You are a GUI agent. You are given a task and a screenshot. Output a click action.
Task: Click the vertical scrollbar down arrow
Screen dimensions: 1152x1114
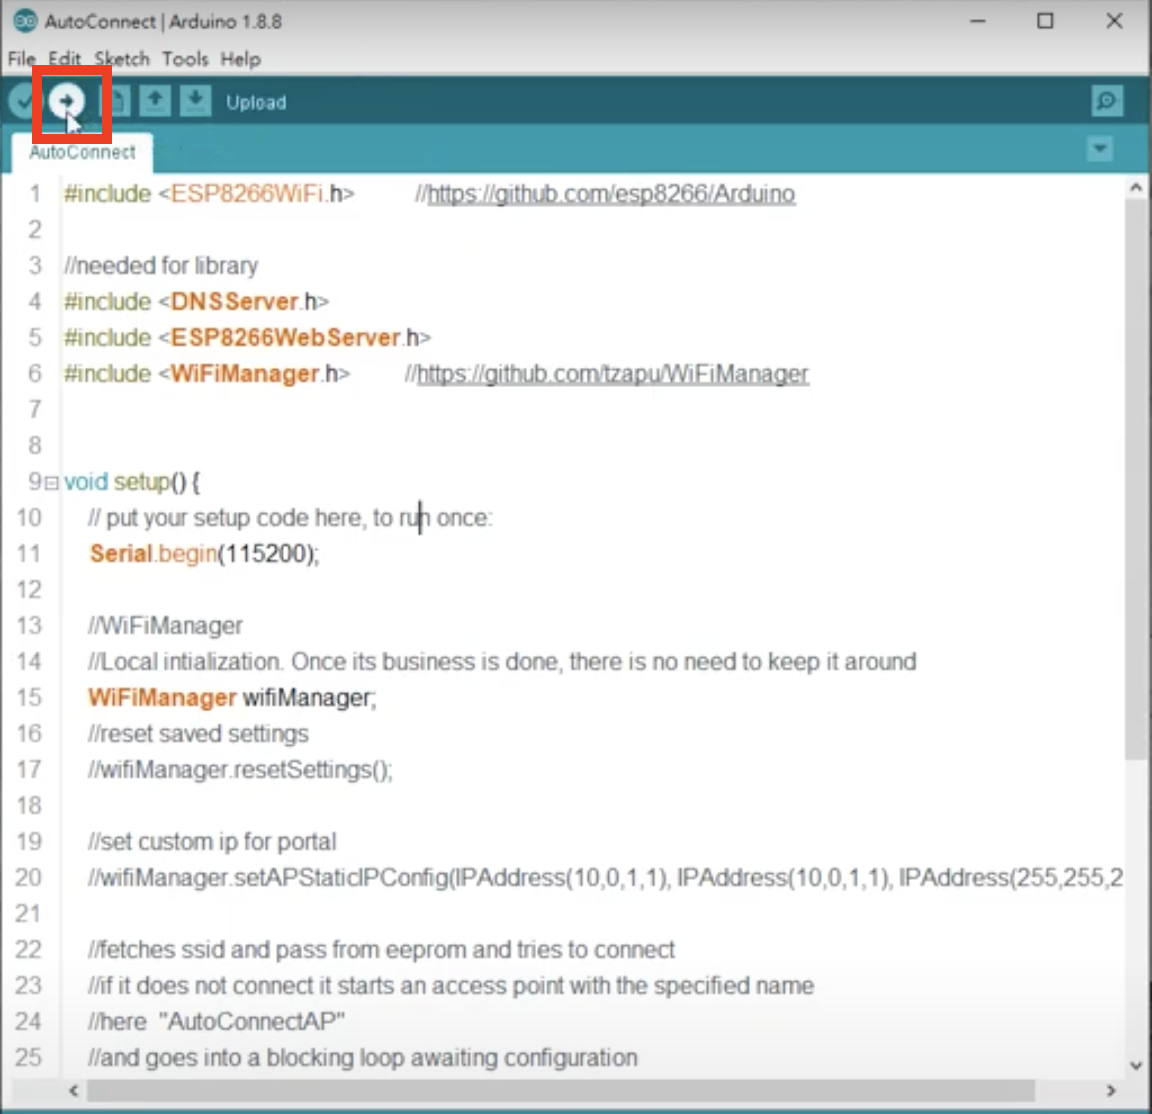1136,1065
